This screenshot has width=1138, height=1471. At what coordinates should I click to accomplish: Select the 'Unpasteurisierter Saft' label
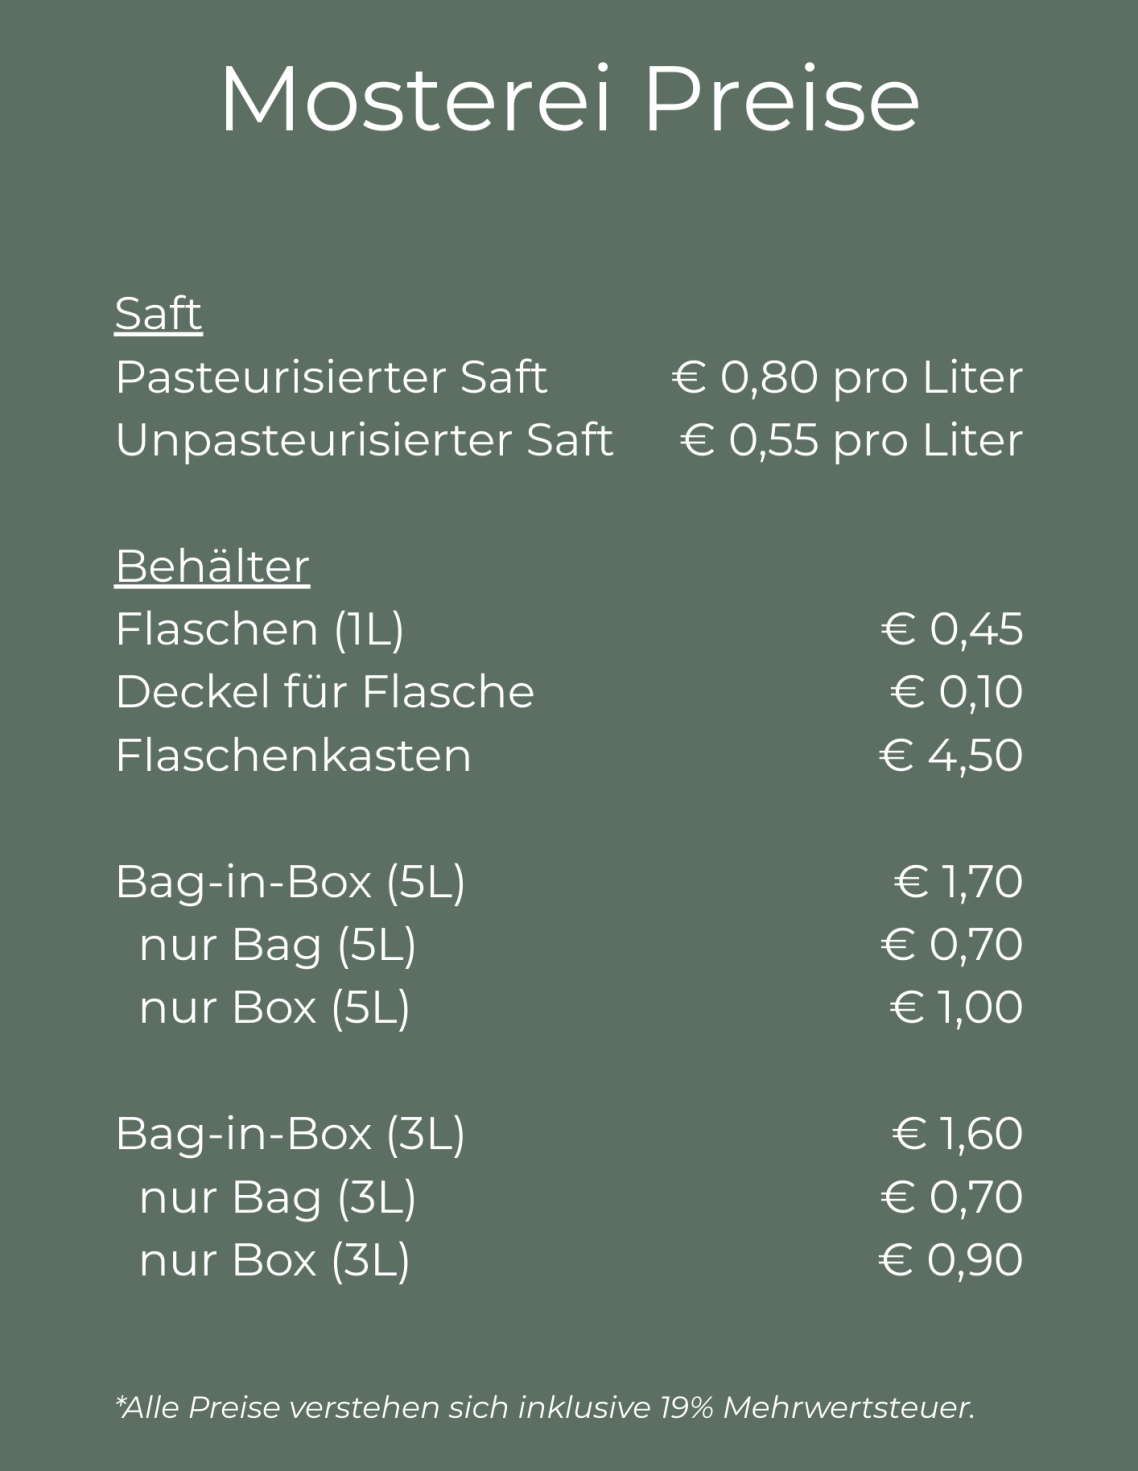click(364, 440)
